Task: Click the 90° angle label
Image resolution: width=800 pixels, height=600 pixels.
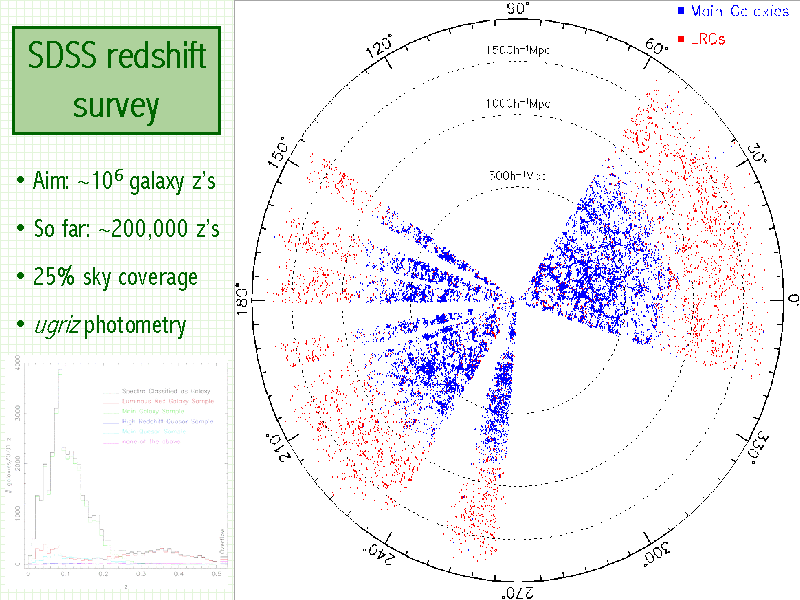Action: (518, 9)
